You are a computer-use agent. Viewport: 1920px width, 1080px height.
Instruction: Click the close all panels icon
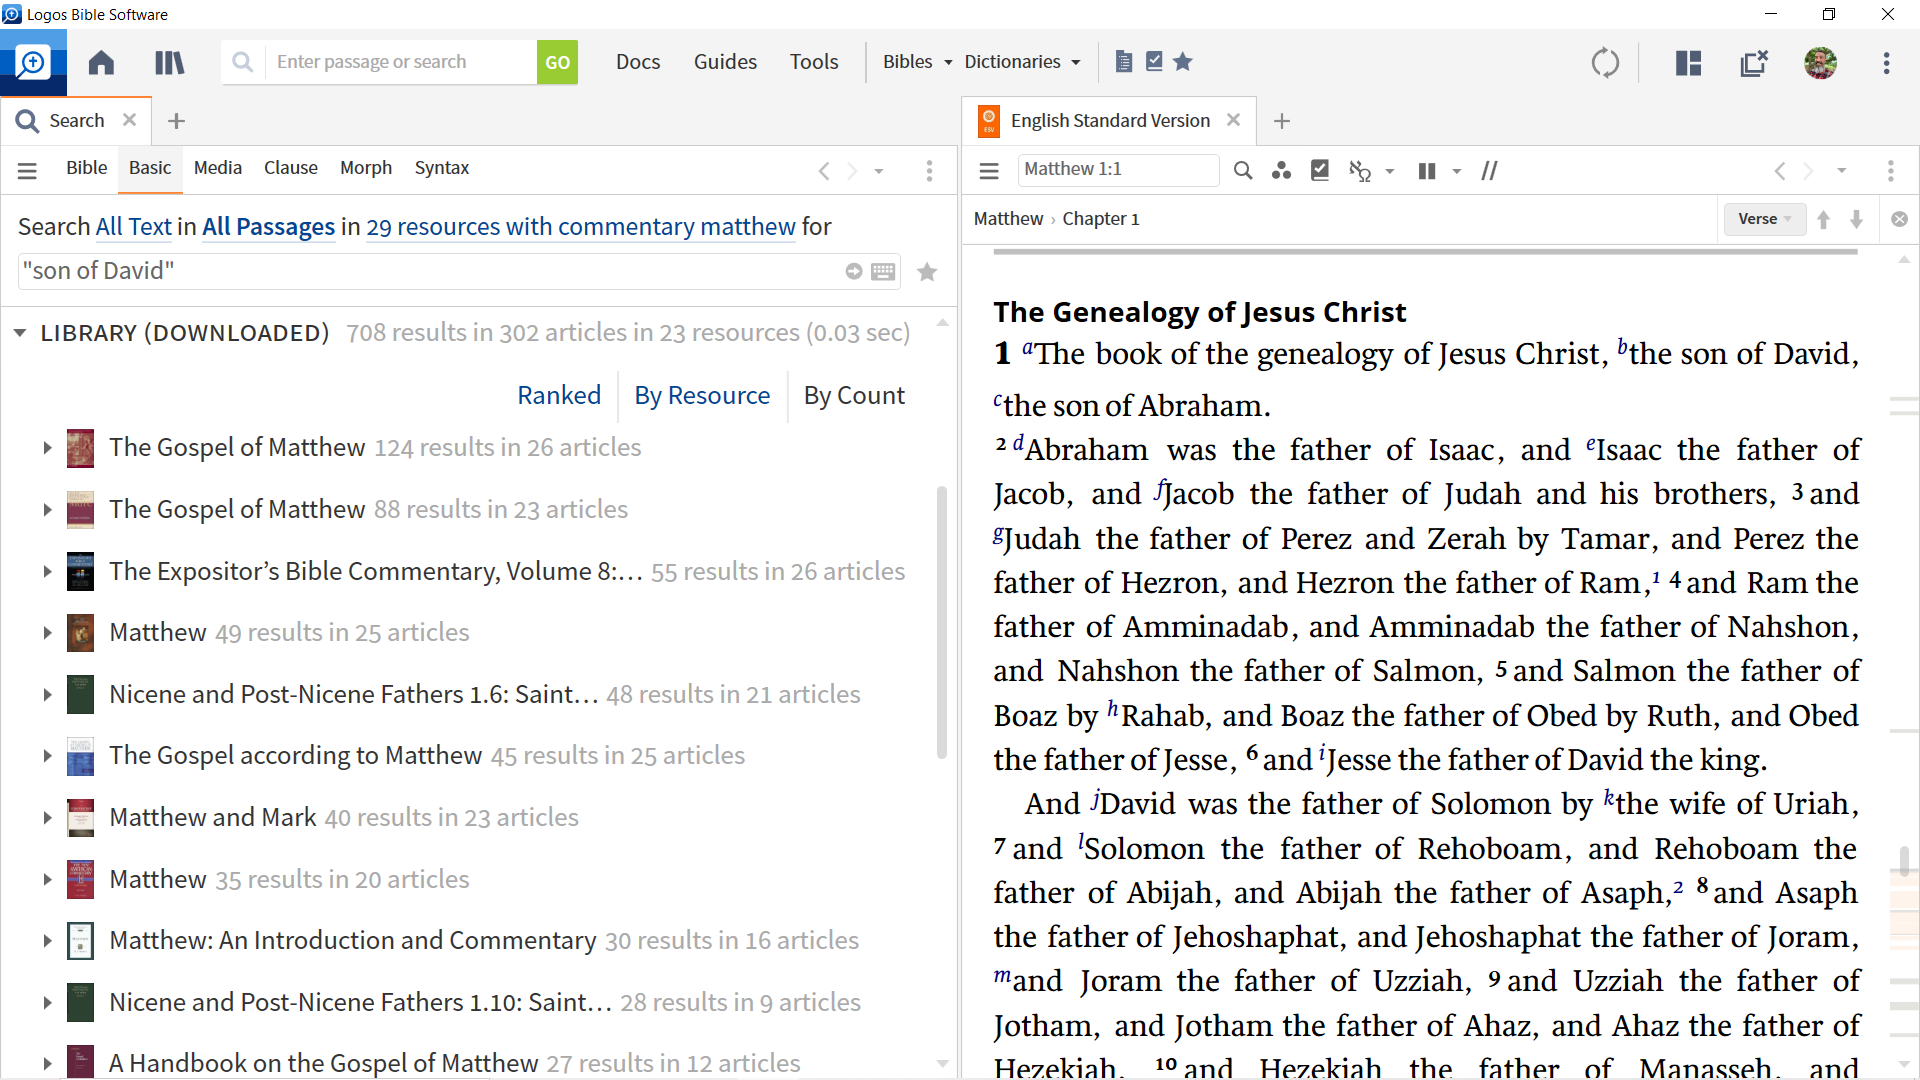[x=1754, y=63]
